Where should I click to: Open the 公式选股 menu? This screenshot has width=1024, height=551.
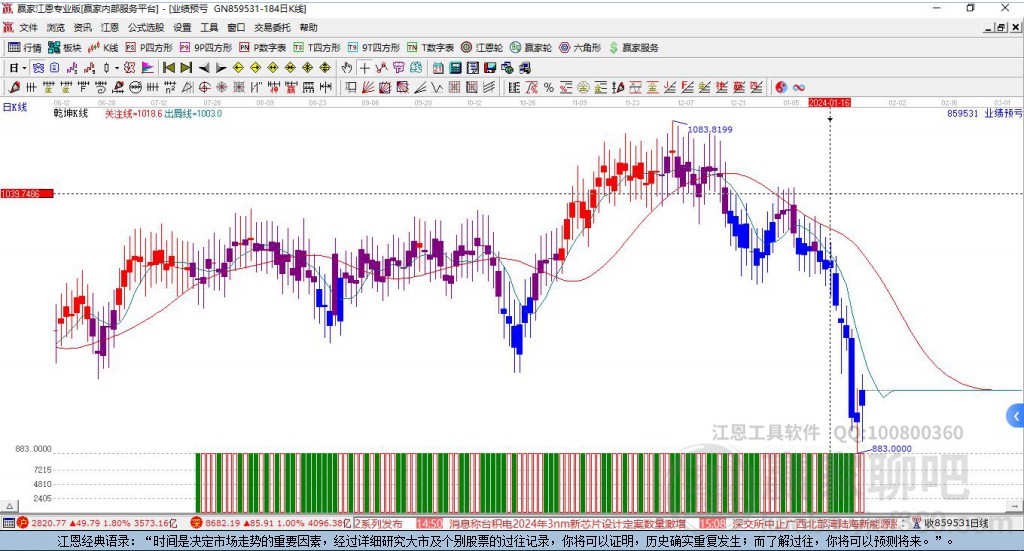coord(145,28)
